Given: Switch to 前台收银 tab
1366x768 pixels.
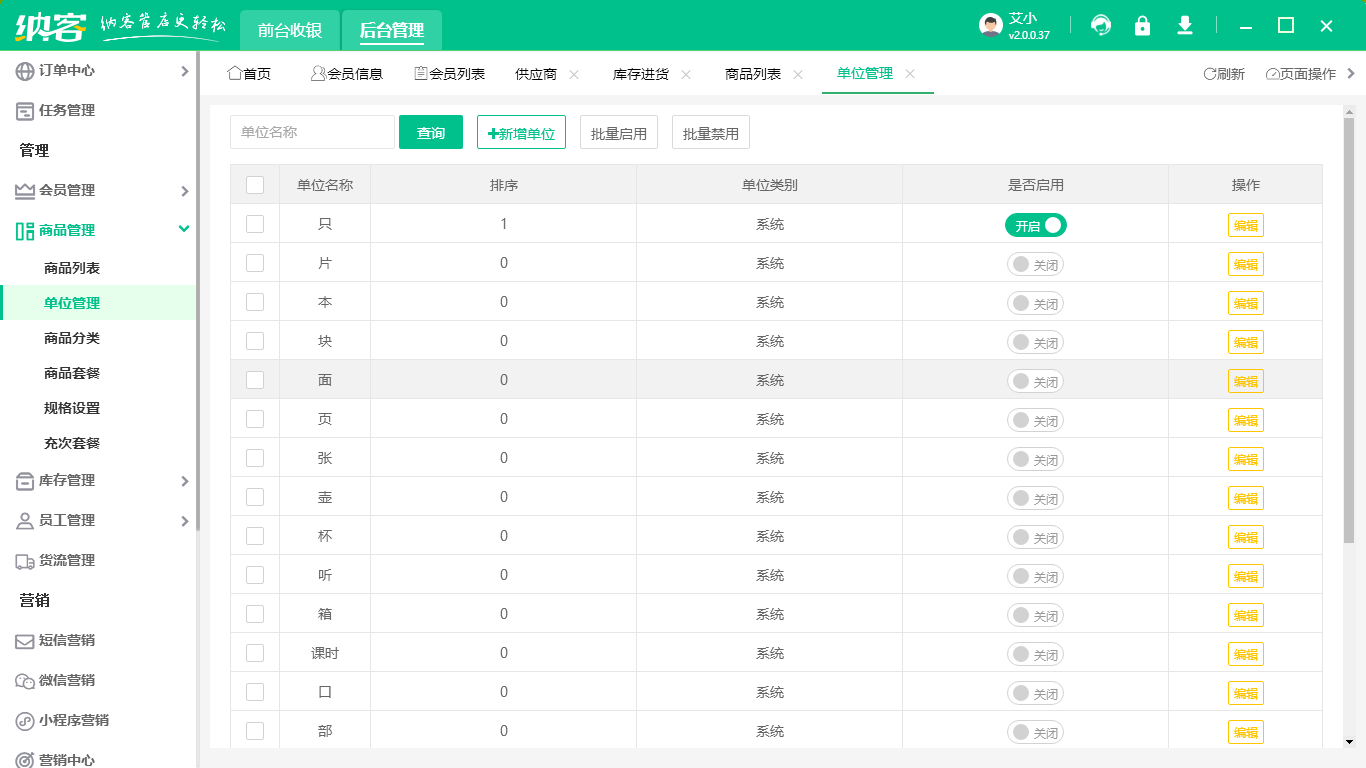Looking at the screenshot, I should coord(290,30).
